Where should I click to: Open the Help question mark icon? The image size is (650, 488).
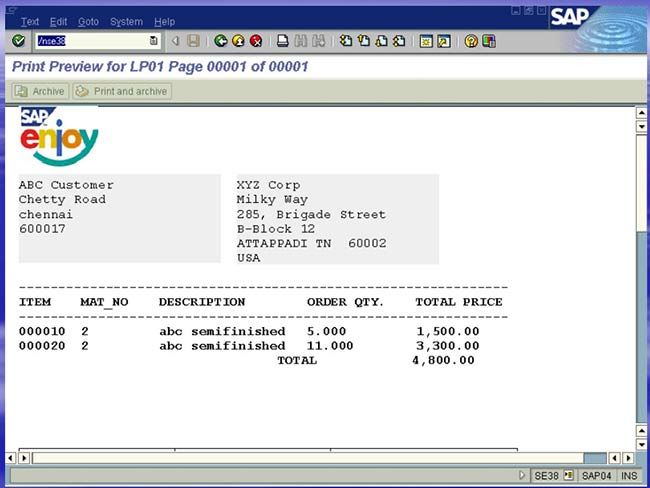(471, 41)
